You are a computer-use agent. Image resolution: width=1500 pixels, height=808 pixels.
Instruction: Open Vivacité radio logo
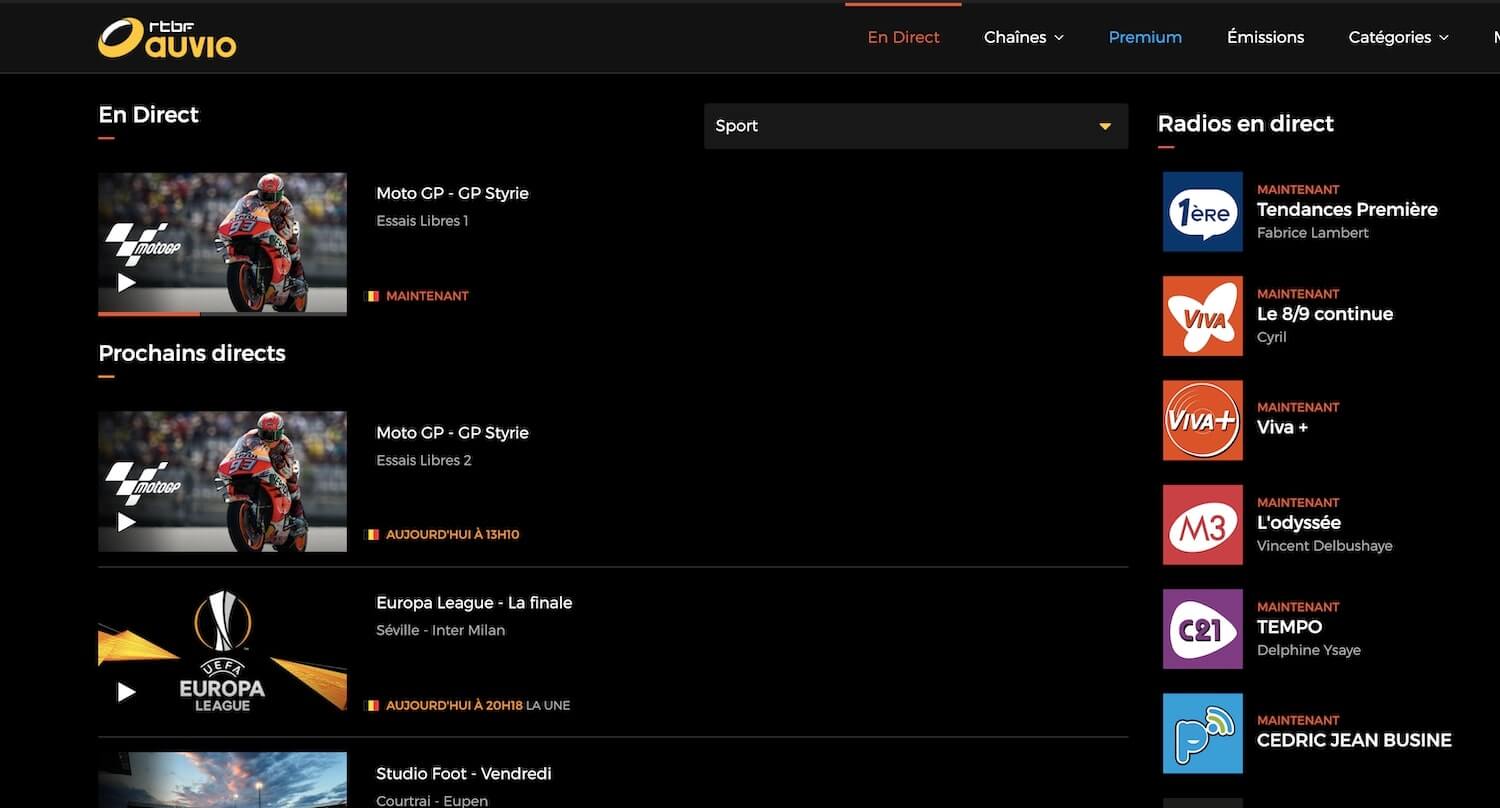click(1203, 316)
